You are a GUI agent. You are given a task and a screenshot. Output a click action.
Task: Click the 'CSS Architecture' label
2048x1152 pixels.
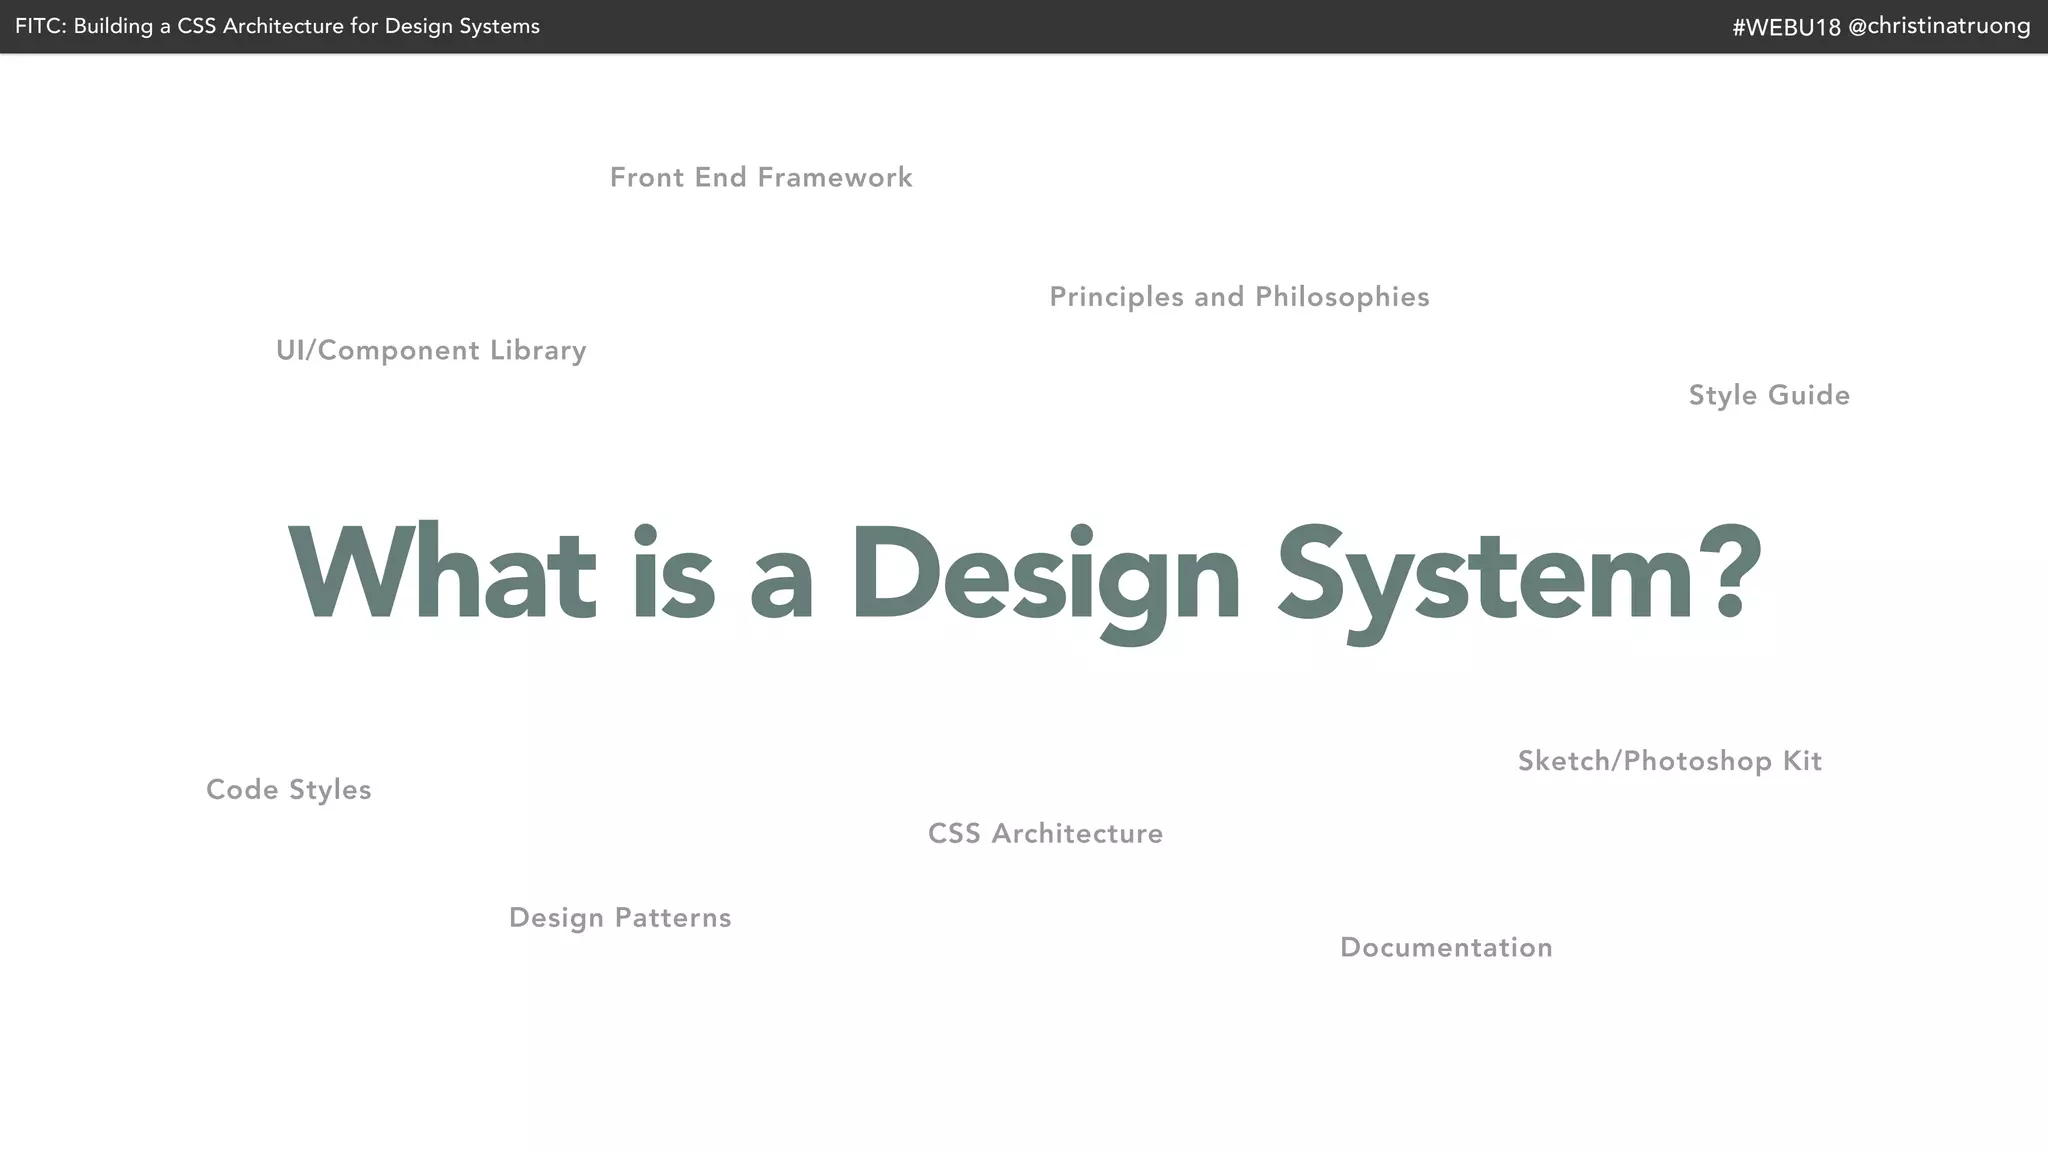[x=1045, y=834]
